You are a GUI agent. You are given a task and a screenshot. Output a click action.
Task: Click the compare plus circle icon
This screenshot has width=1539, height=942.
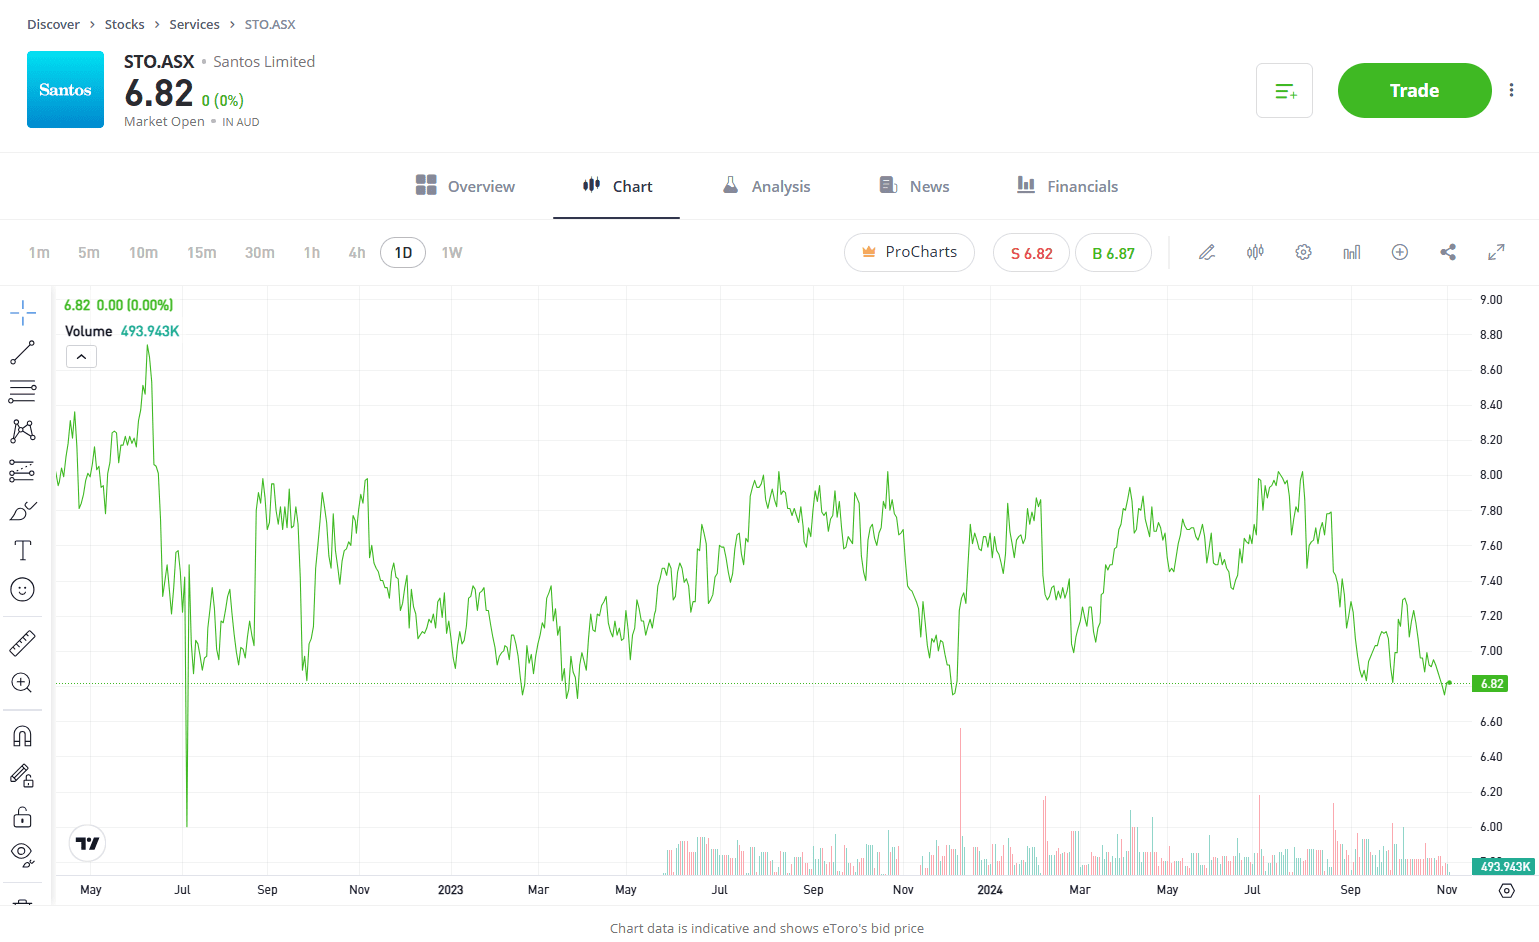click(1400, 252)
